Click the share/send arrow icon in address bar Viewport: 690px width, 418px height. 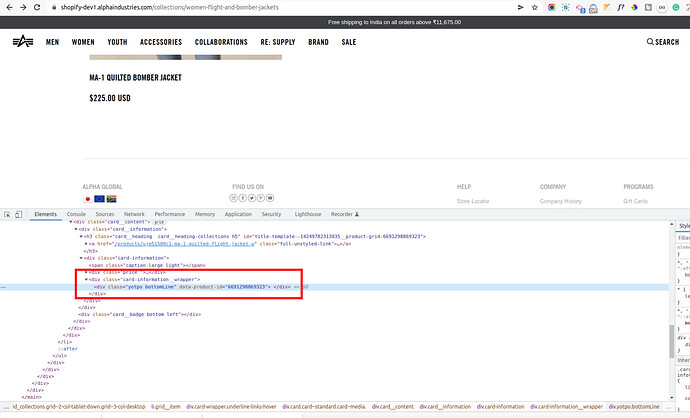point(521,7)
